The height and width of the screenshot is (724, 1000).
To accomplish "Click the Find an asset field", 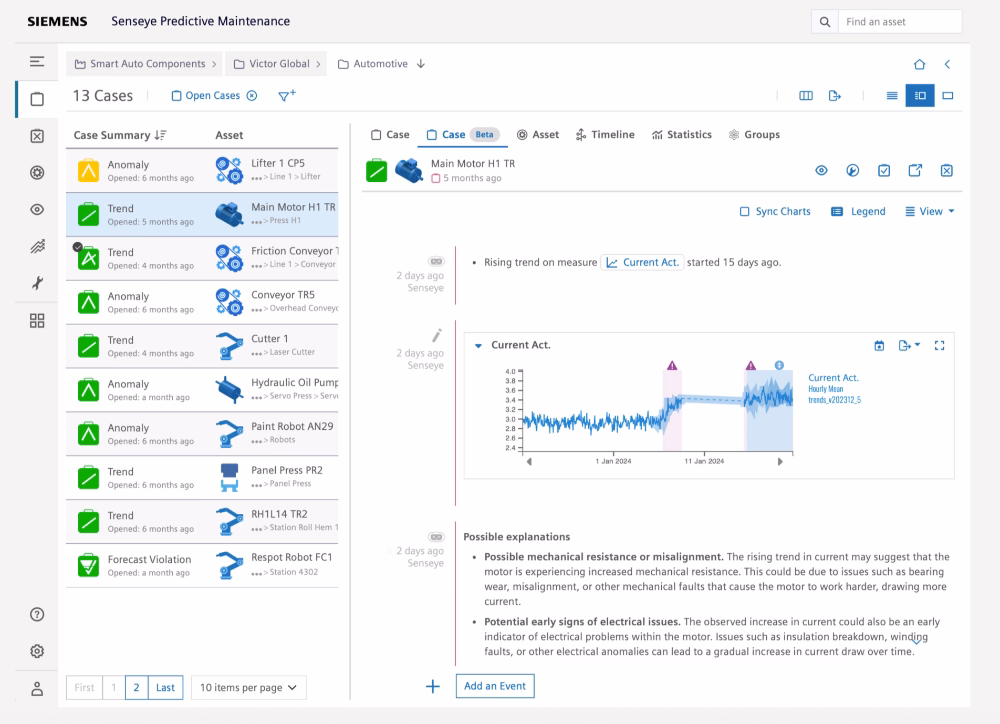I will click(900, 22).
